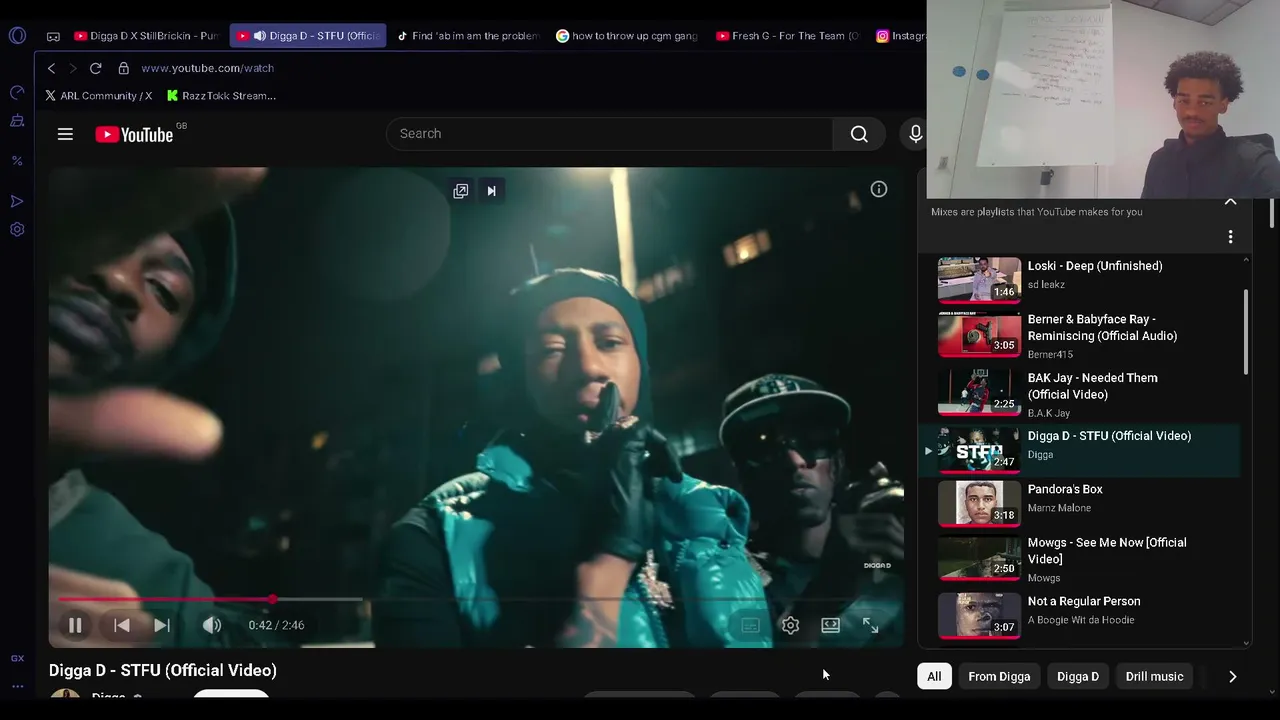This screenshot has width=1280, height=720.
Task: Open the Opera GX menu logo
Action: point(17,36)
